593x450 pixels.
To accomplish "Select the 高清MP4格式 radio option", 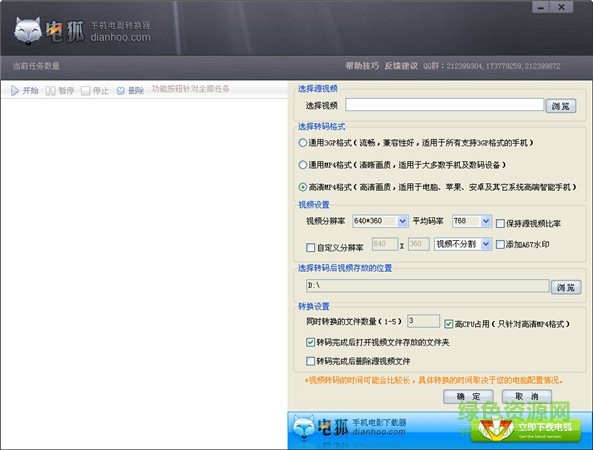I will 303,187.
